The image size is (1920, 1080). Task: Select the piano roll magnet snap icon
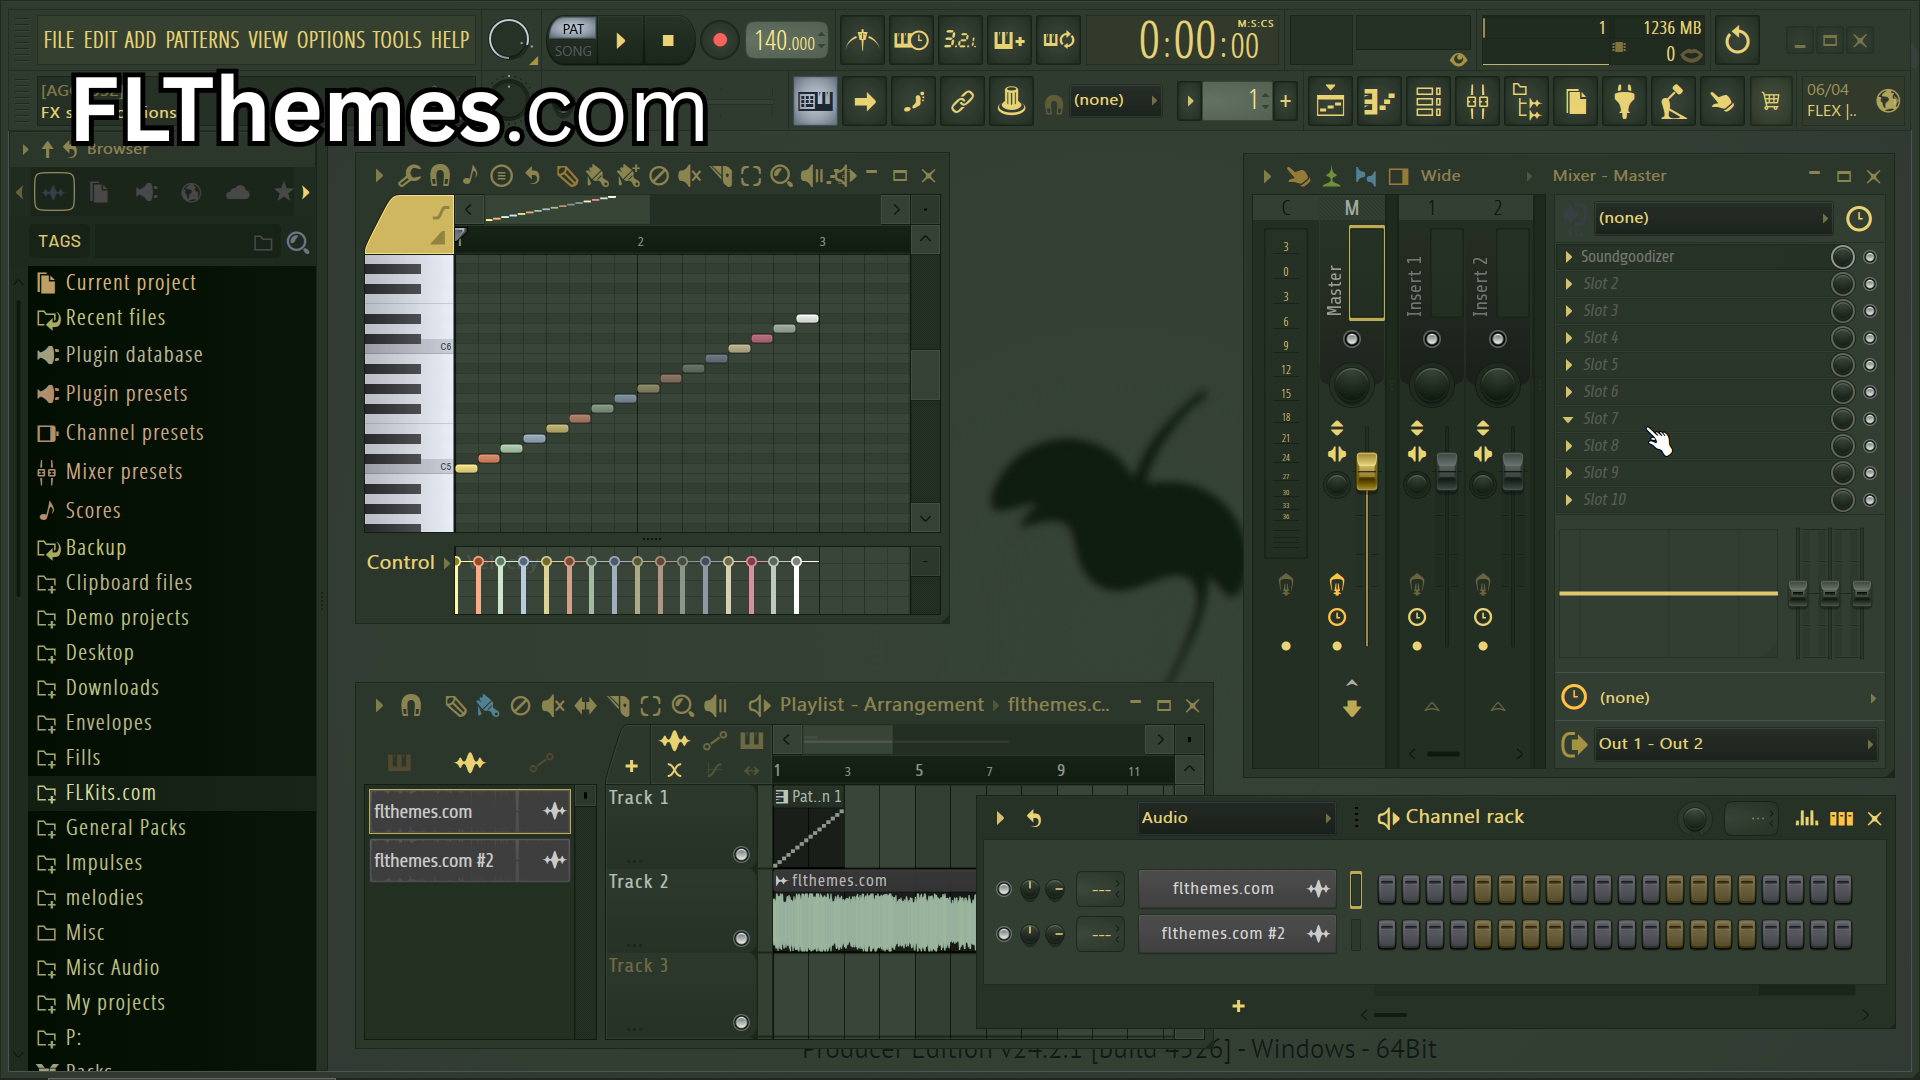(x=439, y=176)
